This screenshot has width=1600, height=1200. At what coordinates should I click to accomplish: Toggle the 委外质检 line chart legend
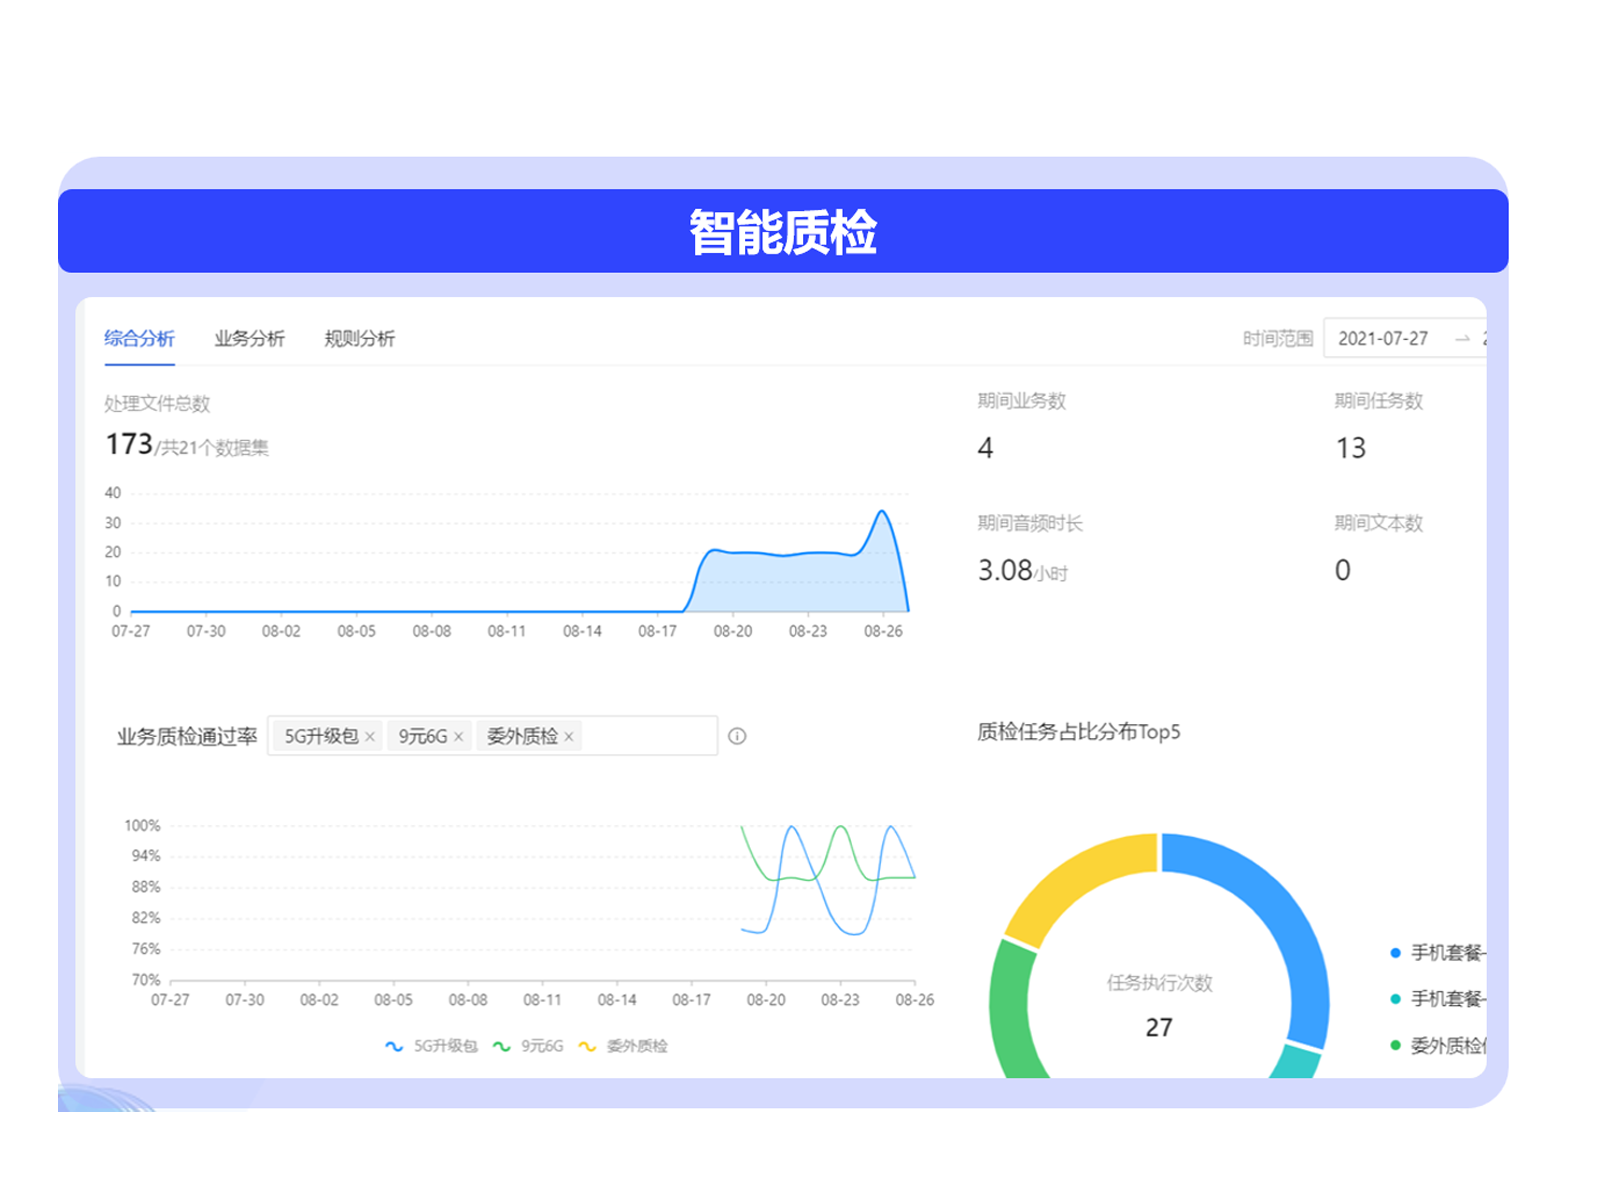(x=623, y=1046)
